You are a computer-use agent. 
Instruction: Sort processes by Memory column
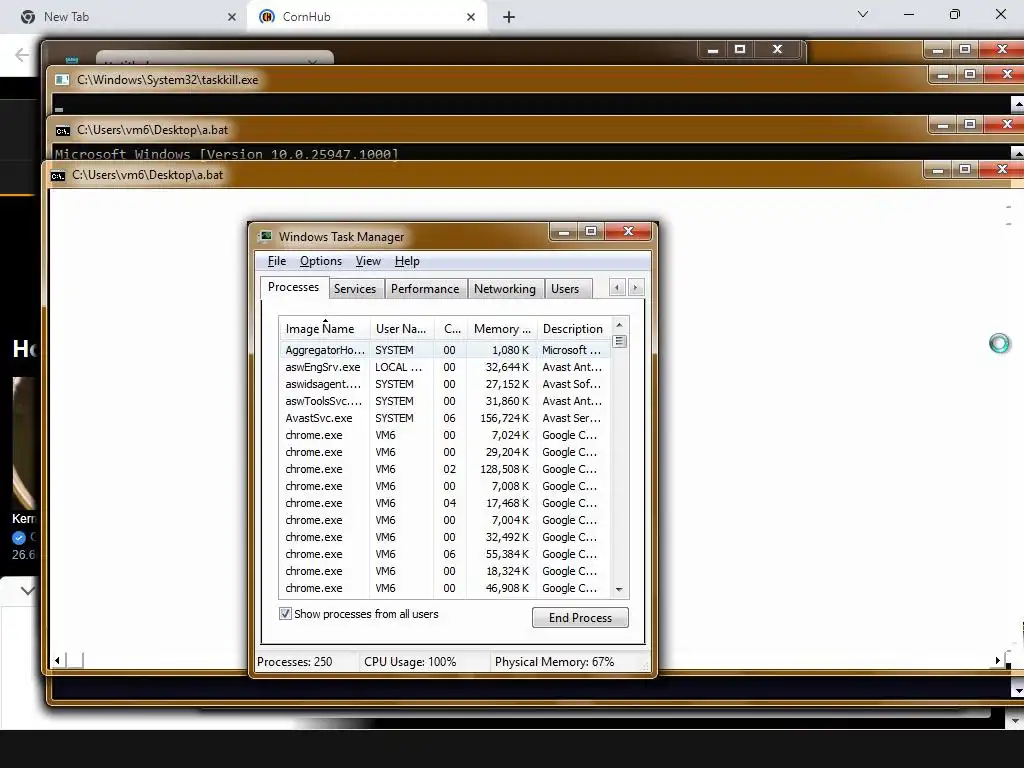pos(502,328)
